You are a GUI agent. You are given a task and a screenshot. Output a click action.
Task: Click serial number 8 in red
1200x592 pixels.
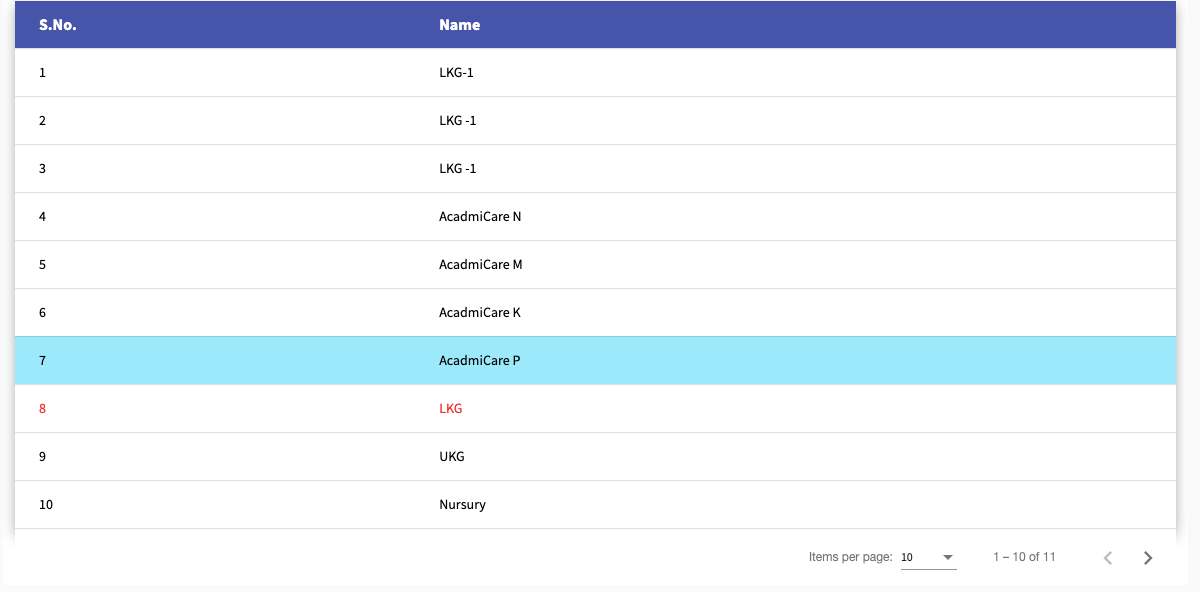(x=42, y=408)
